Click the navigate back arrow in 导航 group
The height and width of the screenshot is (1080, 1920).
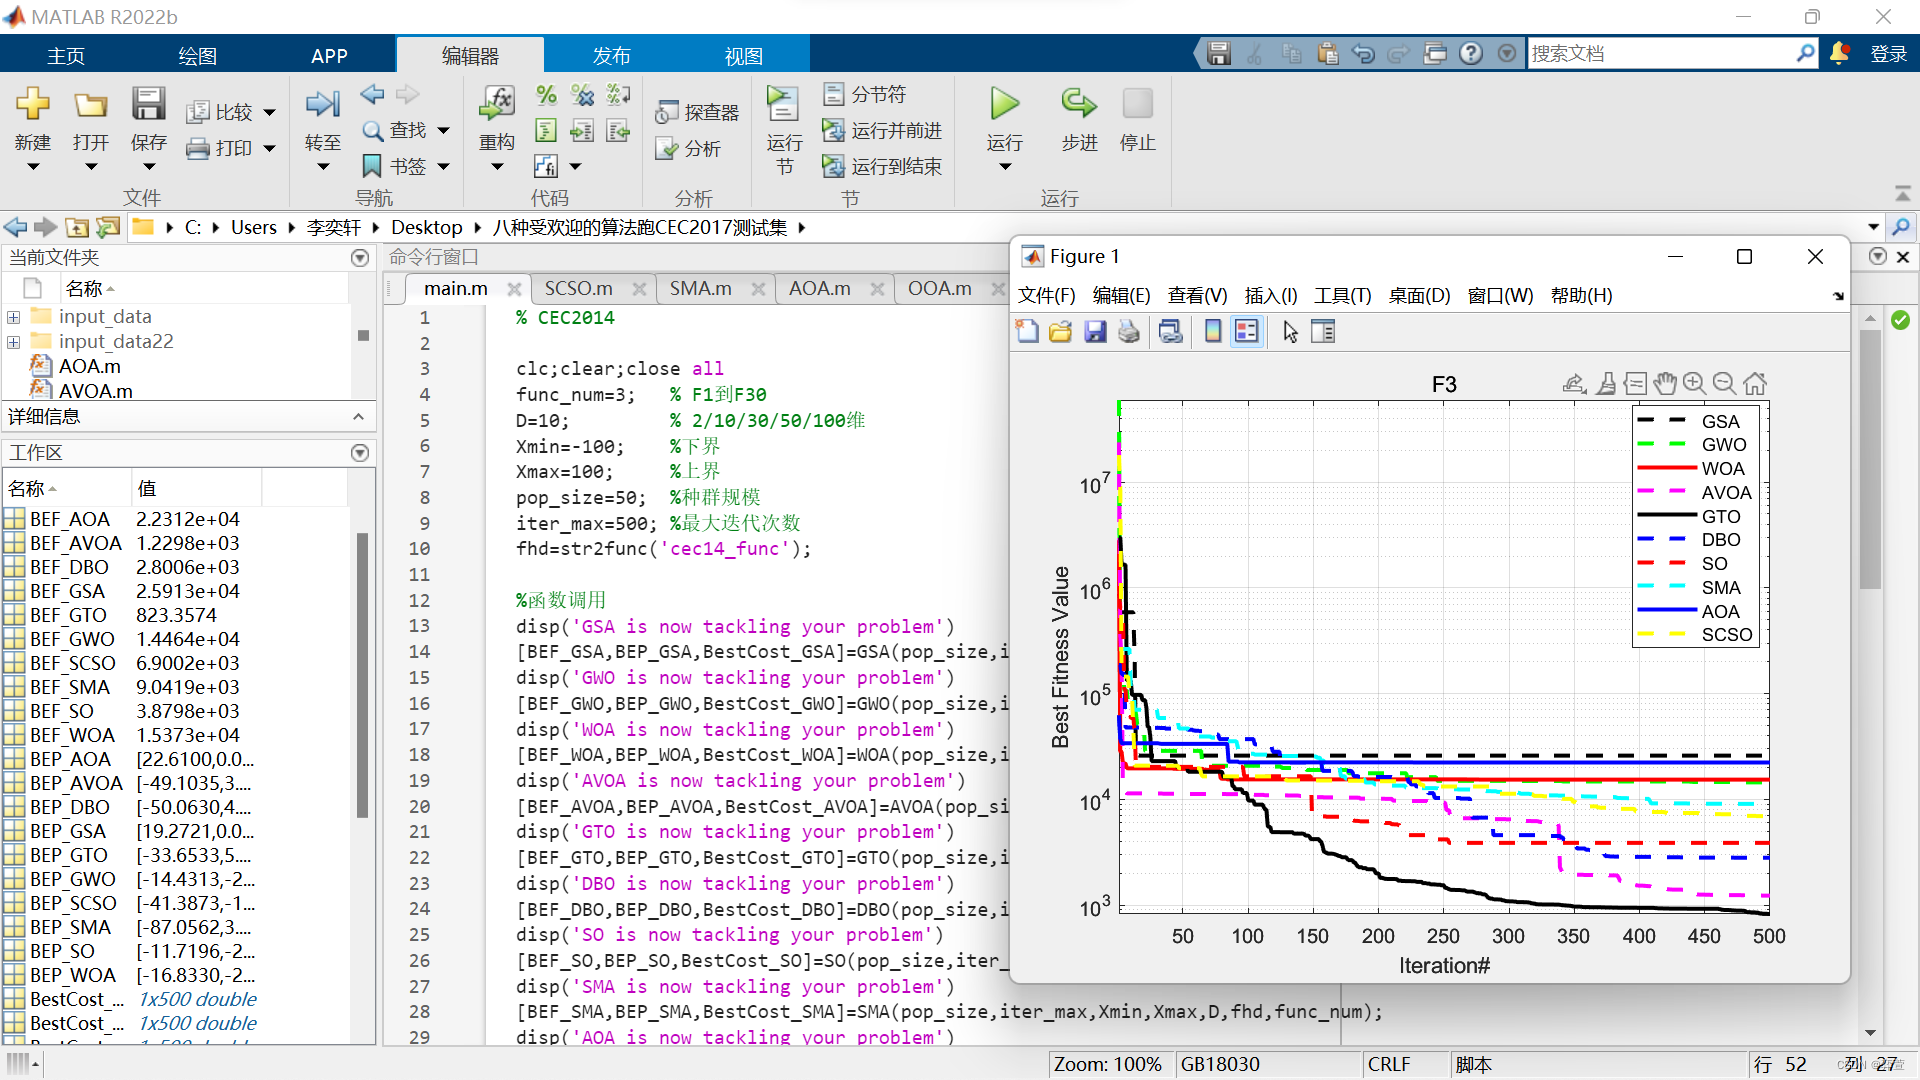[372, 94]
